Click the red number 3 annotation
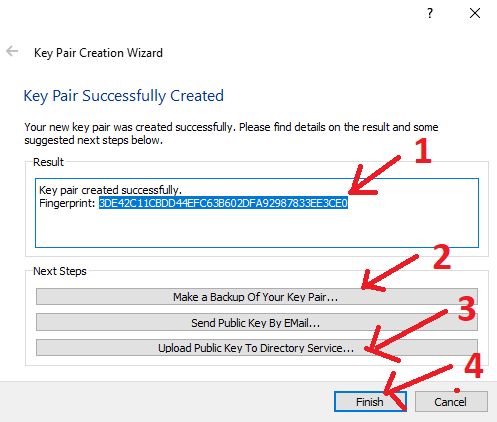The image size is (497, 422). [467, 309]
